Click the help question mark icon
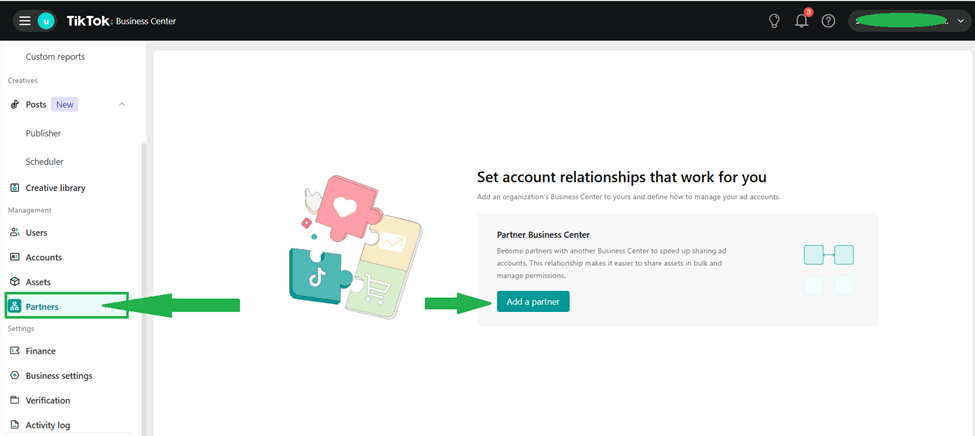Screen dimensions: 975x436 828,21
